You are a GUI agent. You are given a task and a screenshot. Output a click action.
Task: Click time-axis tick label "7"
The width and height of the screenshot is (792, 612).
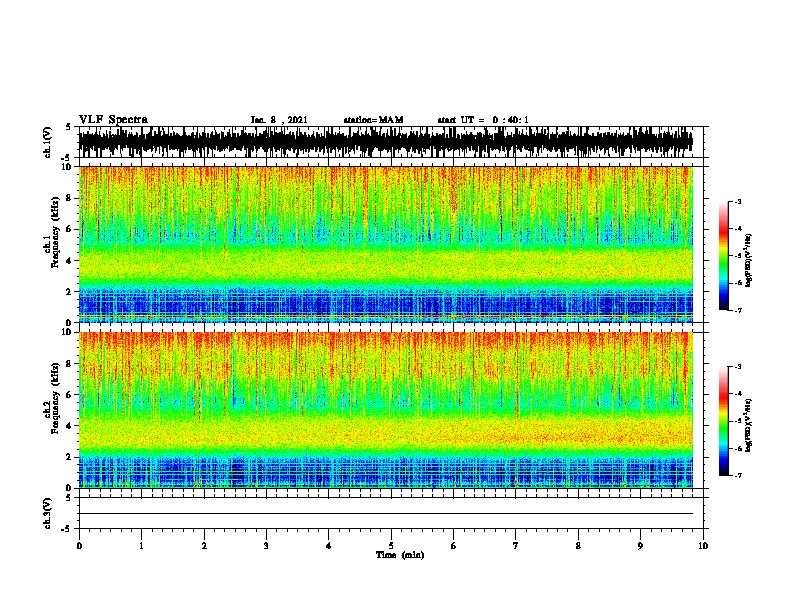[516, 546]
